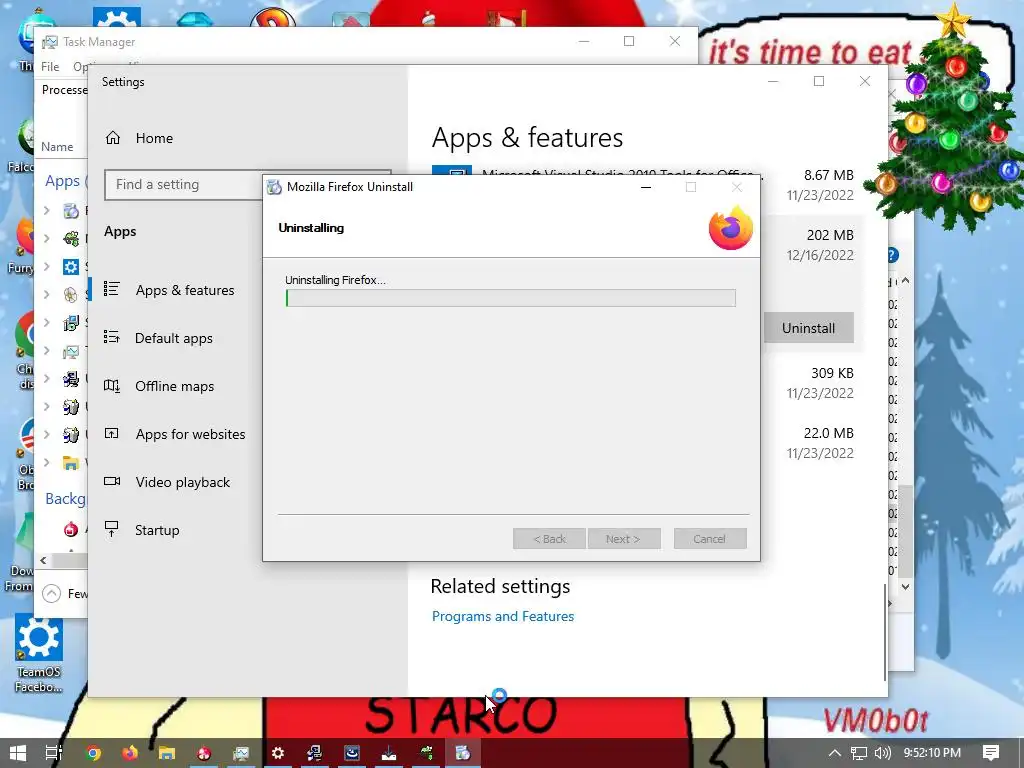Open Video playback settings page
The height and width of the screenshot is (768, 1024).
[x=167, y=482]
